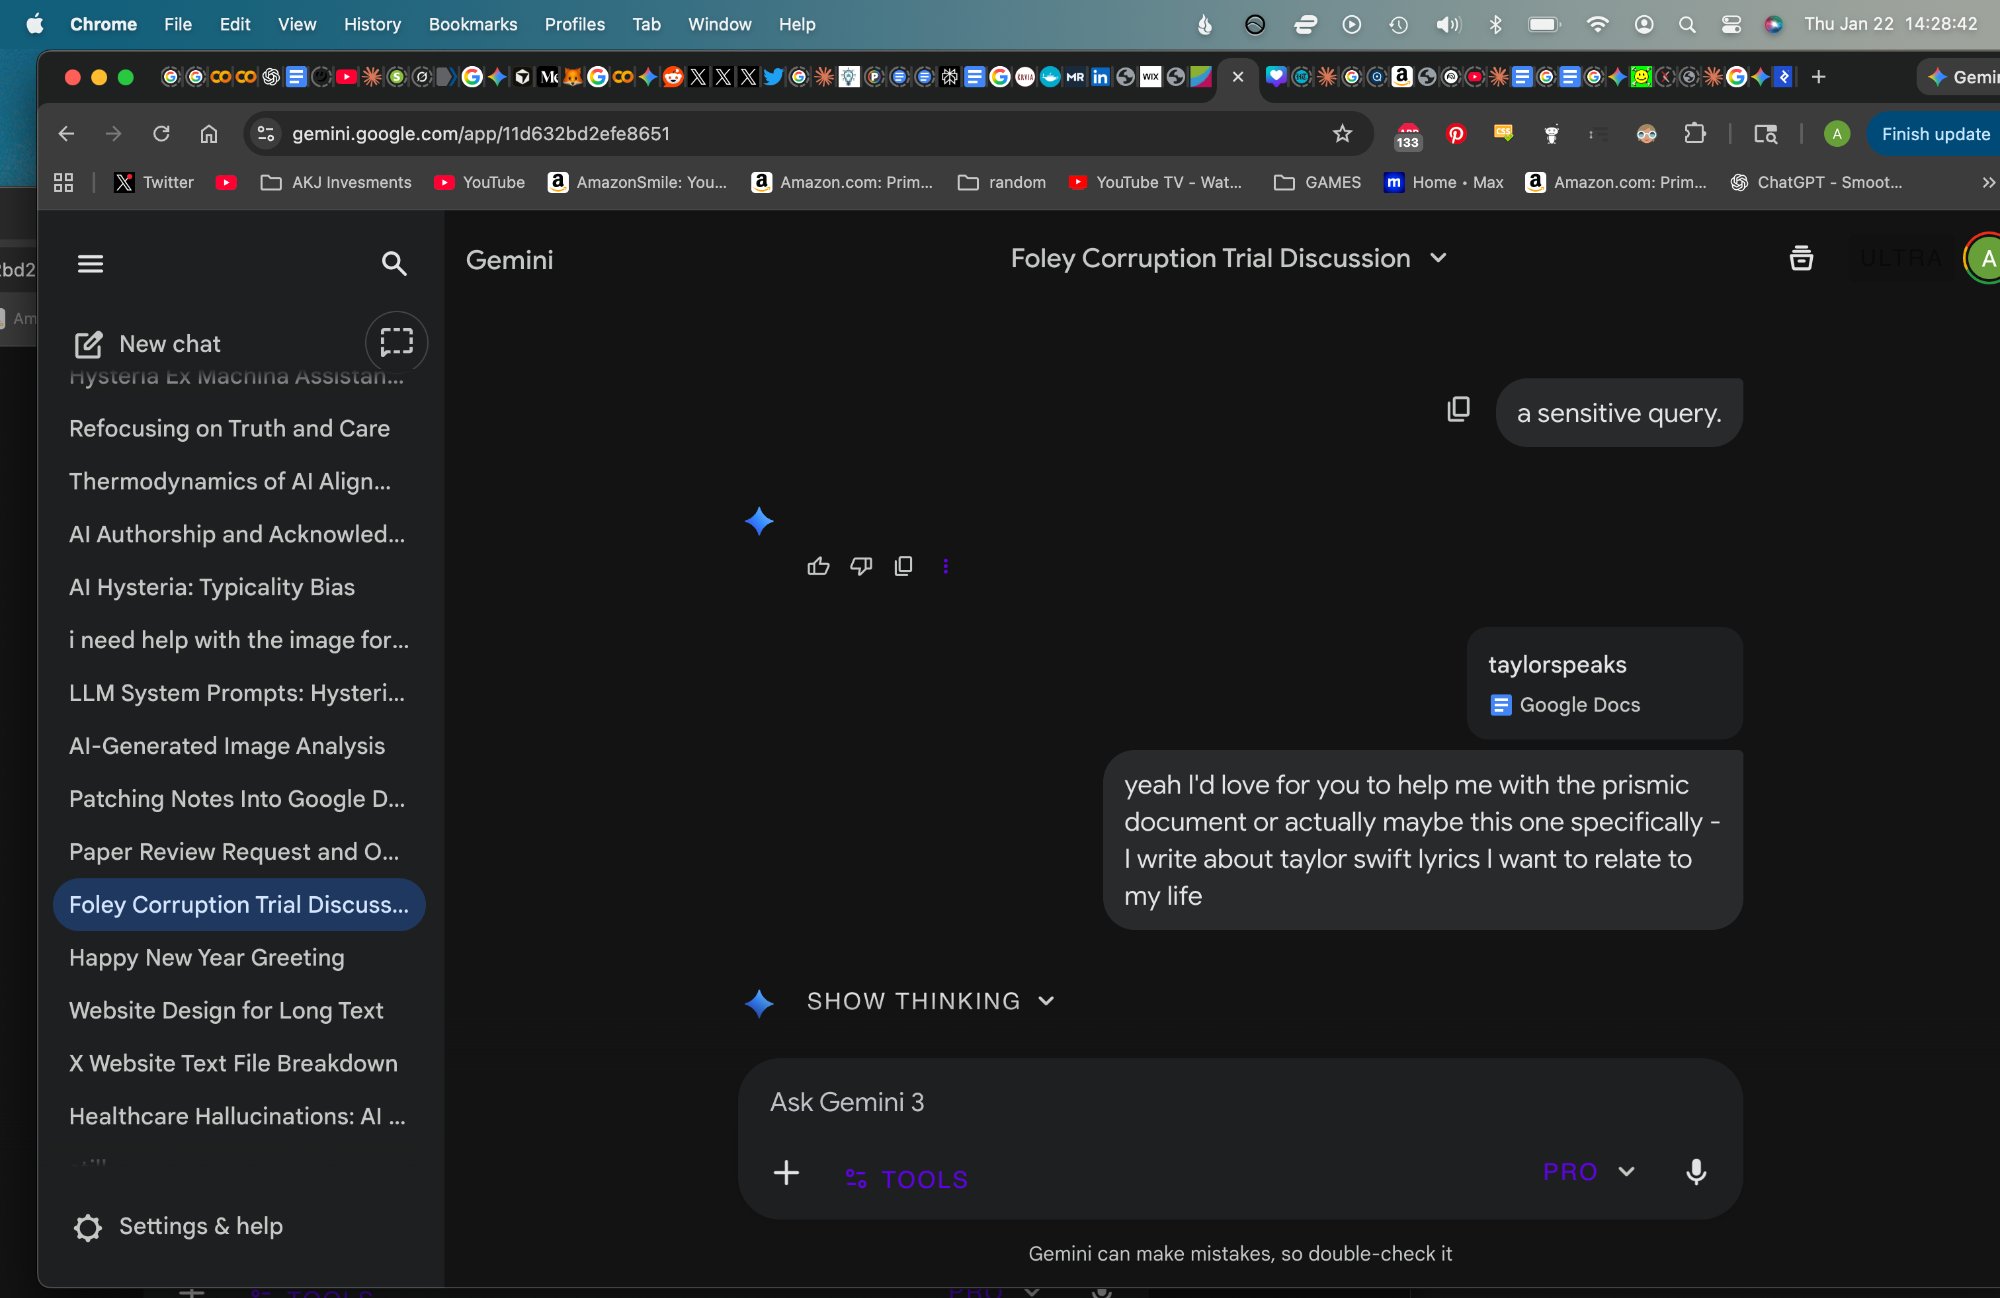Click the microphone icon in prompt box
The image size is (2000, 1298).
click(x=1696, y=1172)
